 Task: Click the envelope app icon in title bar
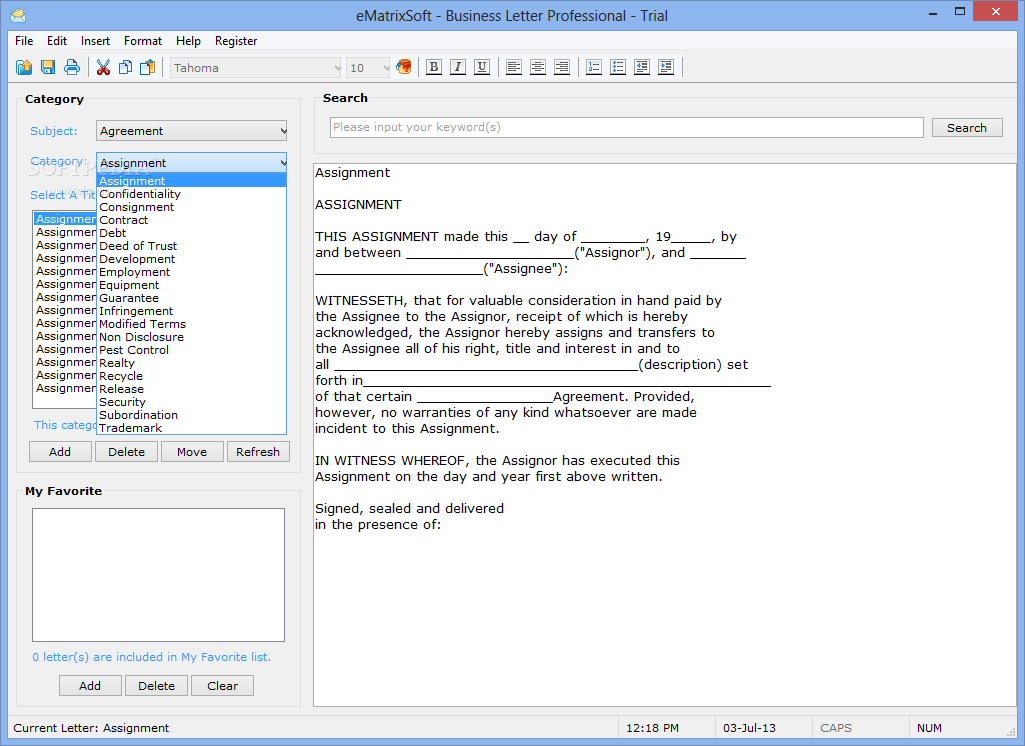point(18,15)
